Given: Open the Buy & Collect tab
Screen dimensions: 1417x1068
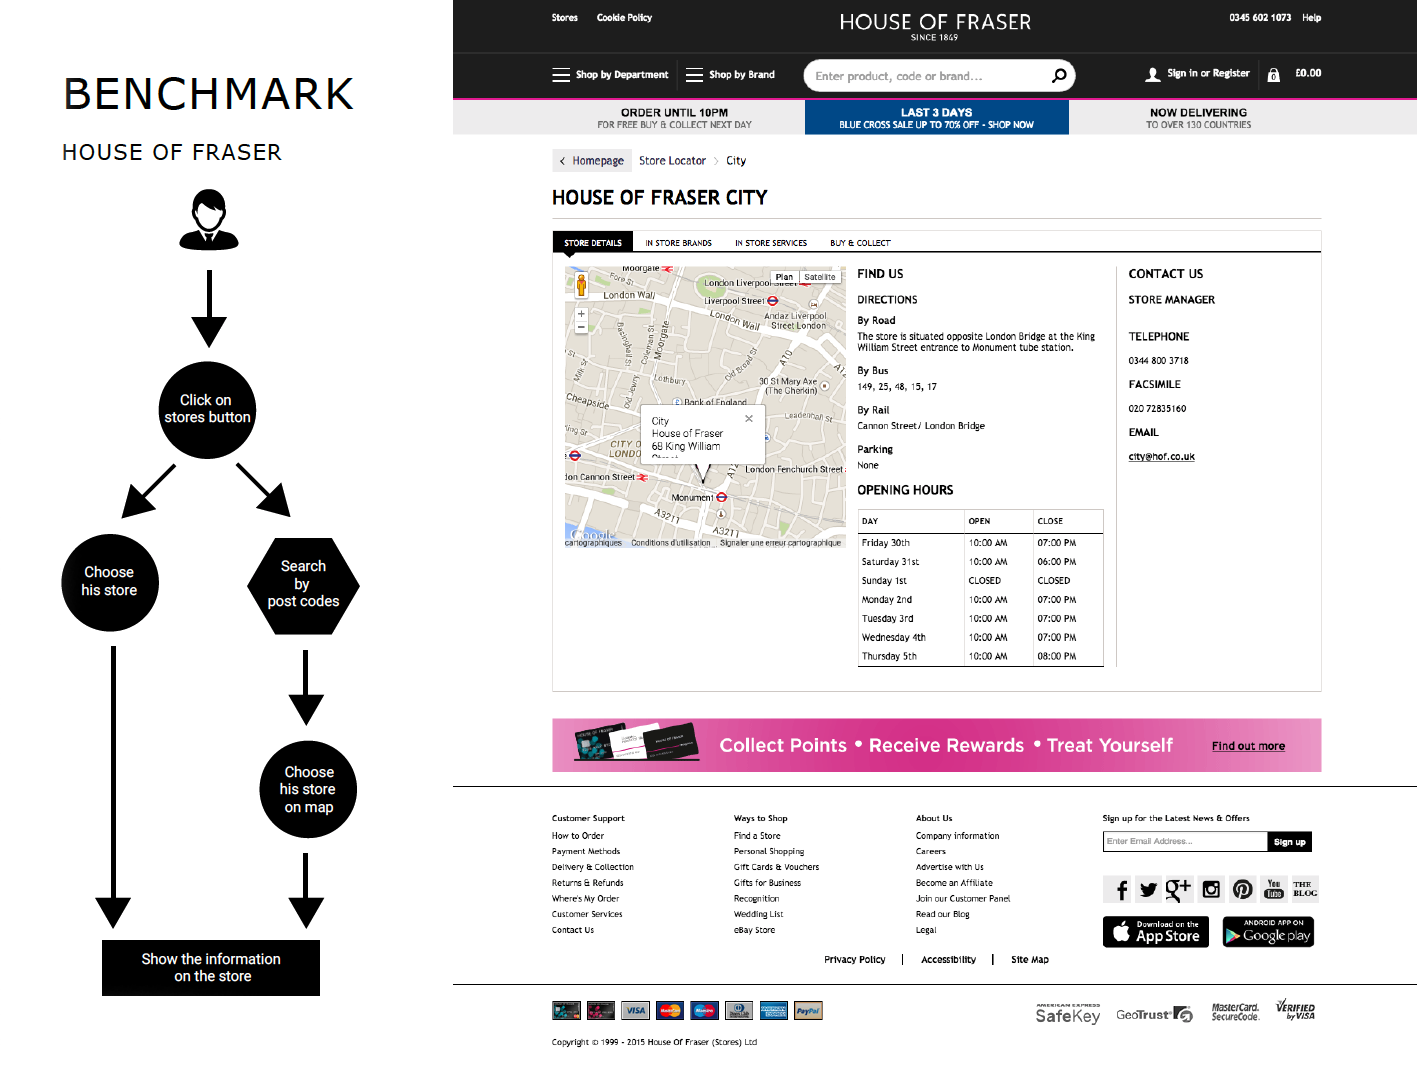Looking at the screenshot, I should pos(859,243).
